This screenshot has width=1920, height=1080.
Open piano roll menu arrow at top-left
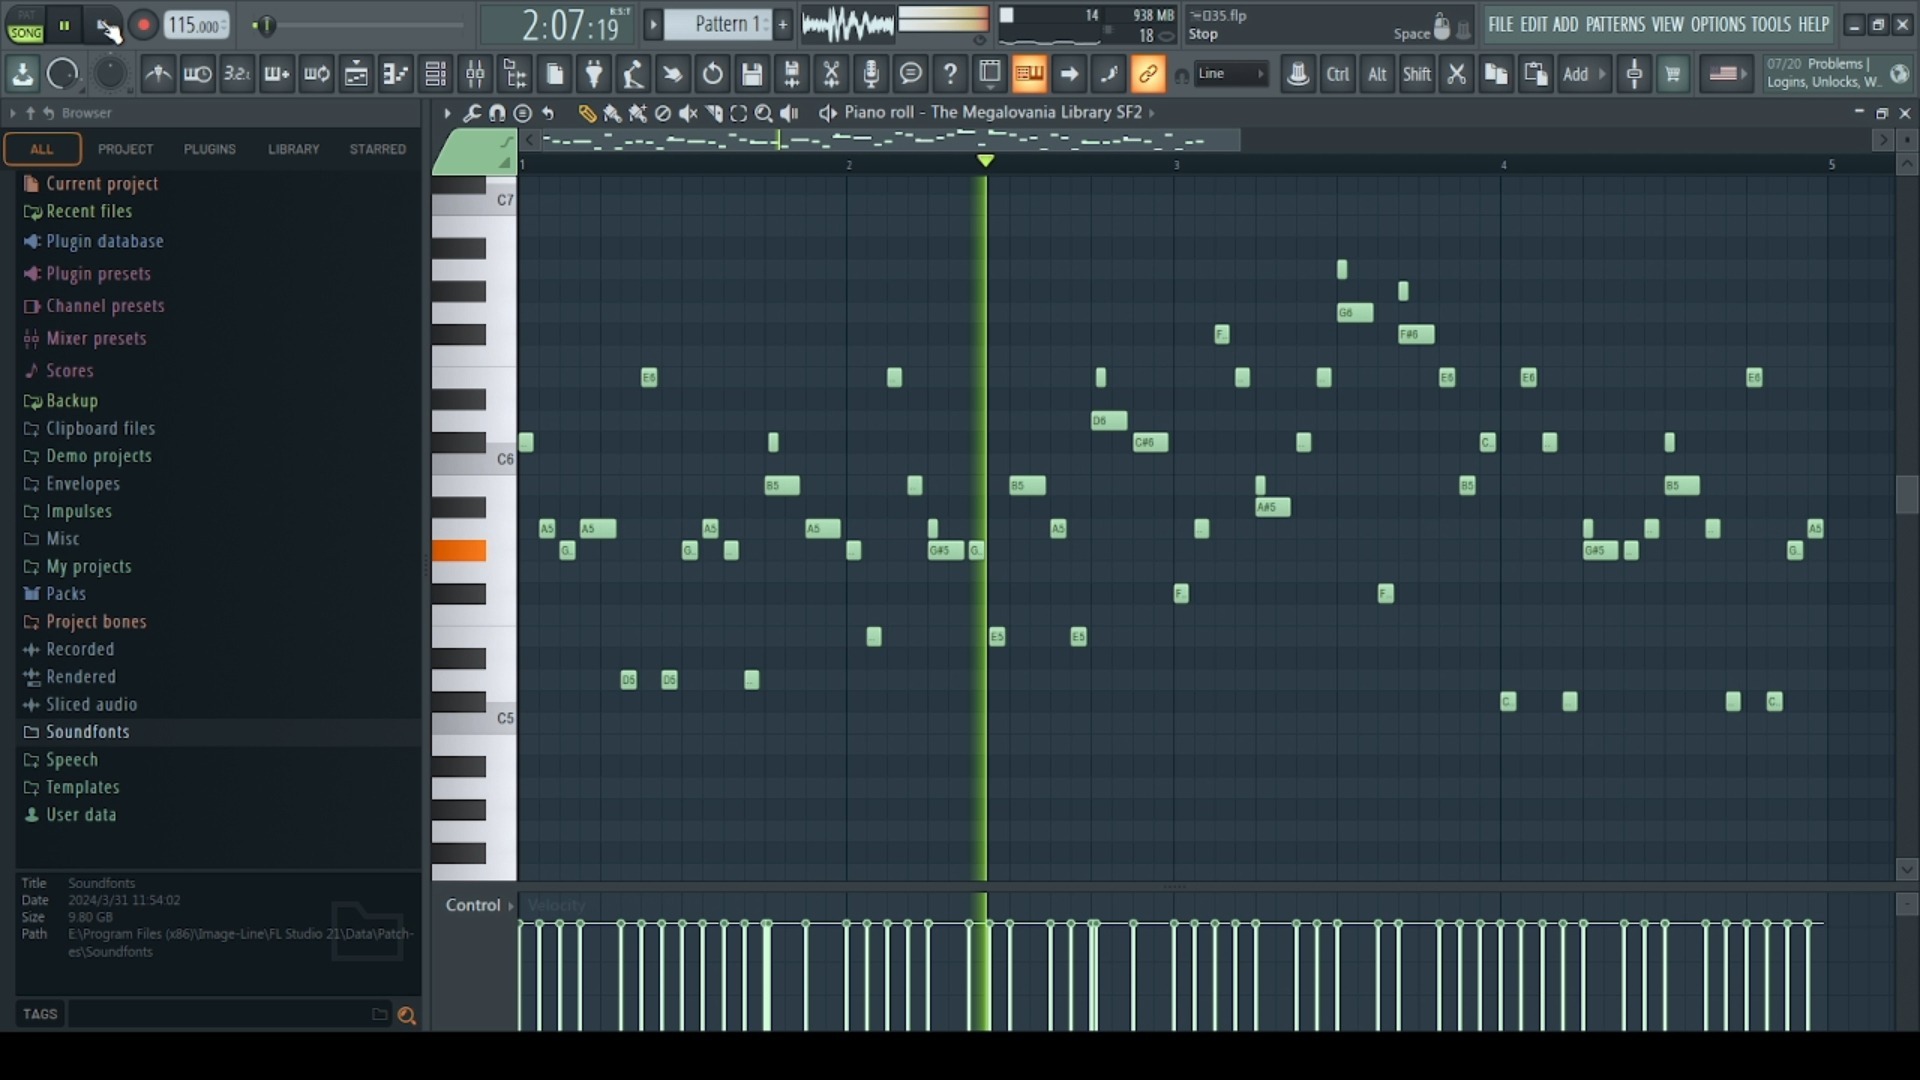(x=446, y=113)
